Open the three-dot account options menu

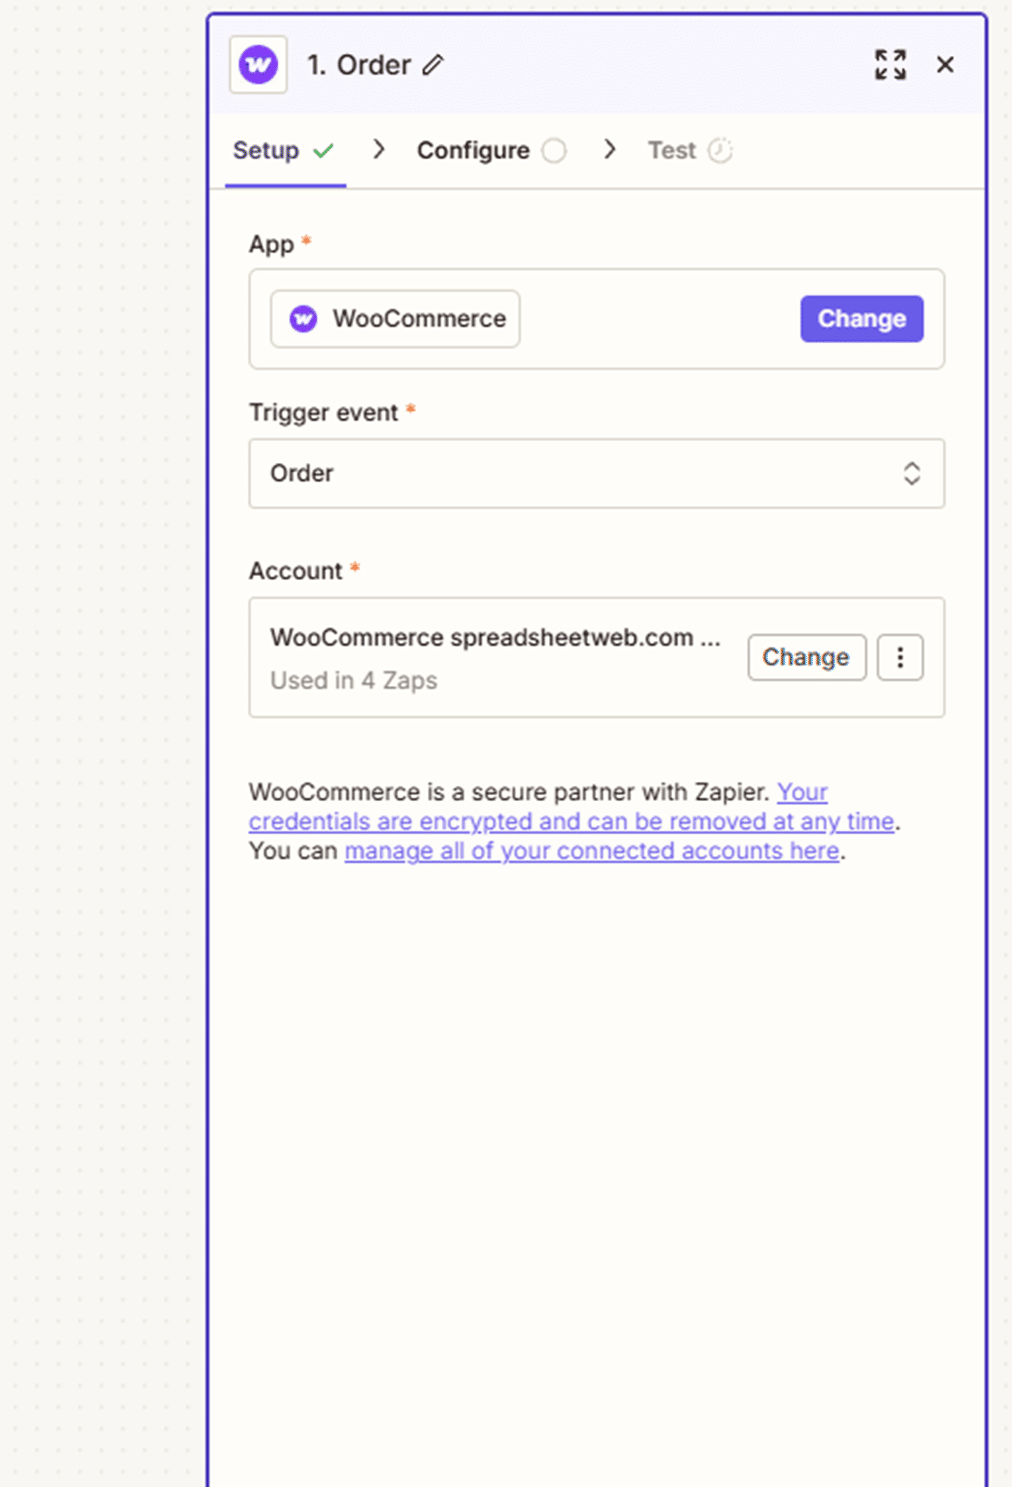pyautogui.click(x=900, y=657)
